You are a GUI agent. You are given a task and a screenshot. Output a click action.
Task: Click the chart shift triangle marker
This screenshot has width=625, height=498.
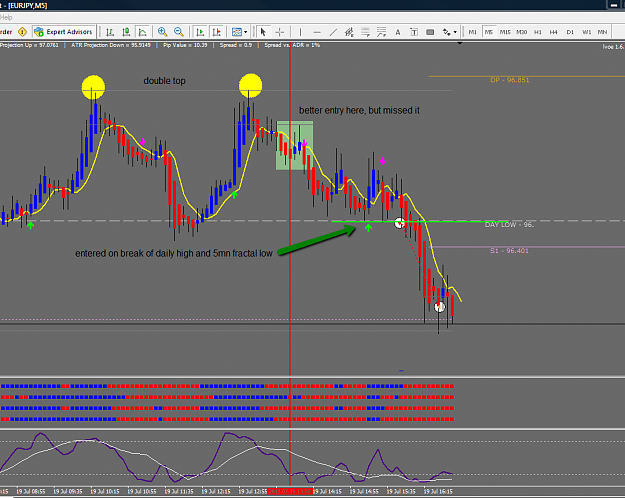[x=459, y=43]
